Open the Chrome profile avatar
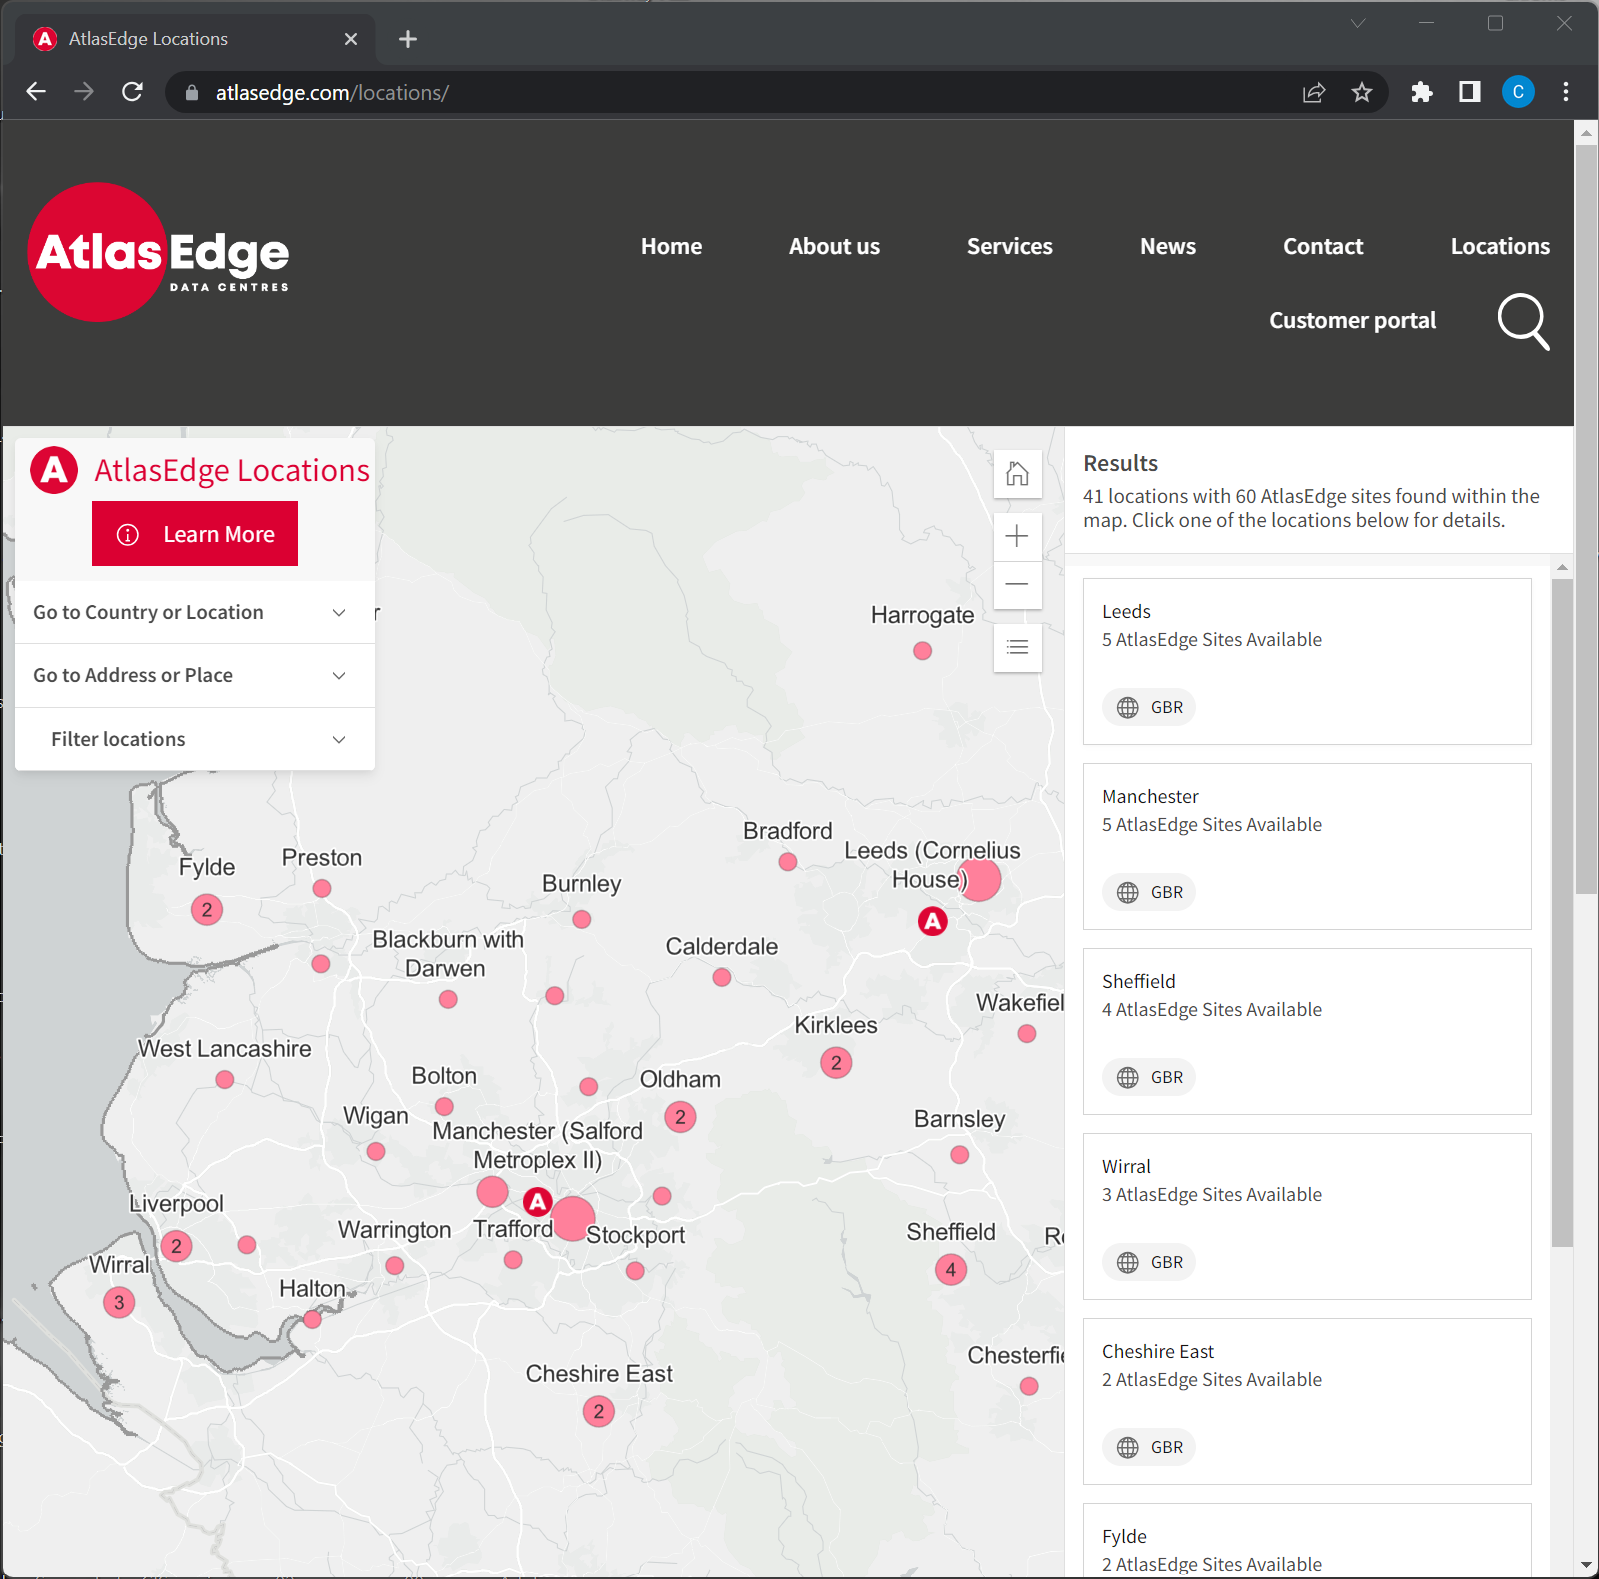 (x=1518, y=92)
